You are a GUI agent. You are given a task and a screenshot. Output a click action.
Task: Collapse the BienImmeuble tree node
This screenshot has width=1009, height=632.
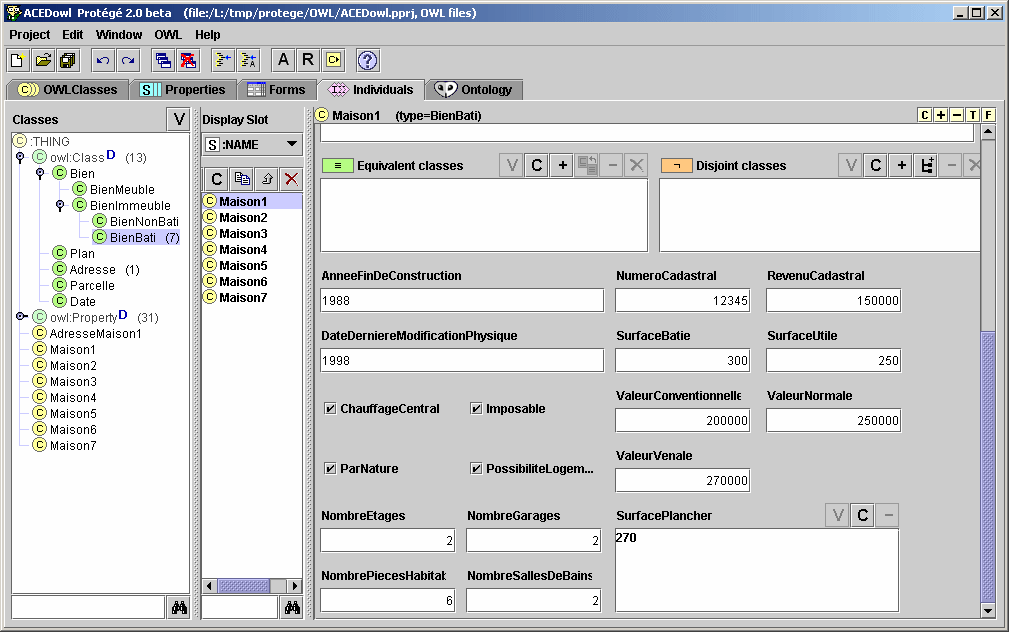coord(60,206)
